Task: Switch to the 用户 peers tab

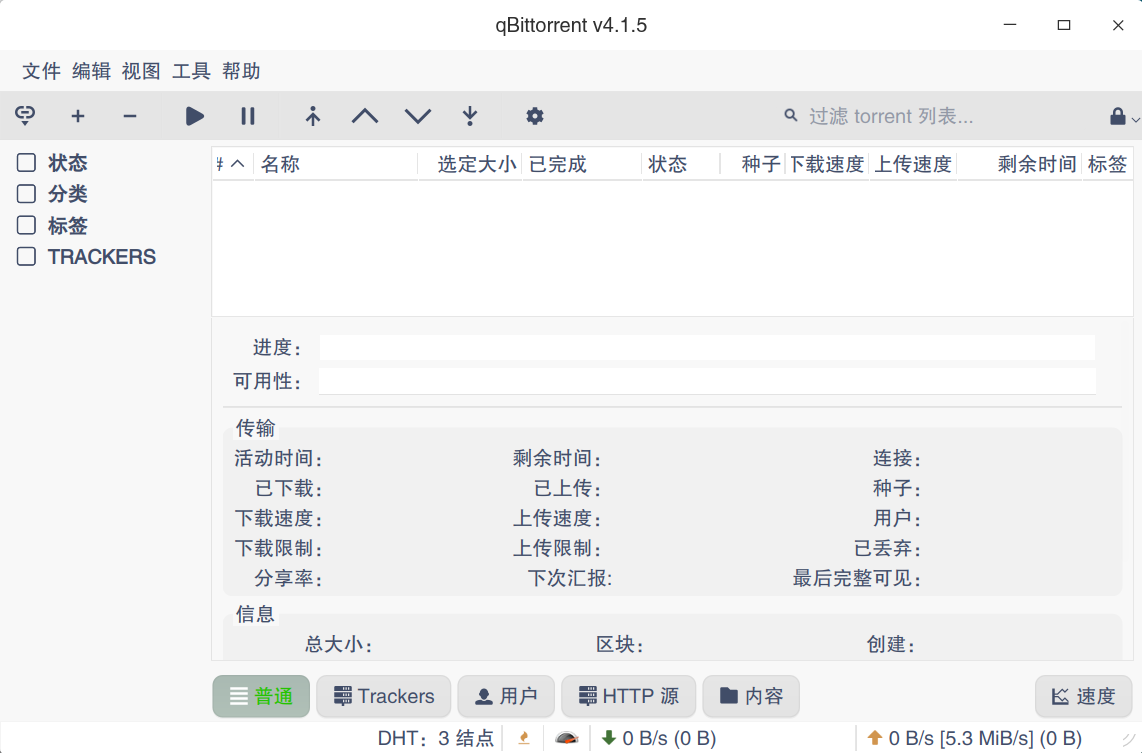Action: tap(506, 696)
